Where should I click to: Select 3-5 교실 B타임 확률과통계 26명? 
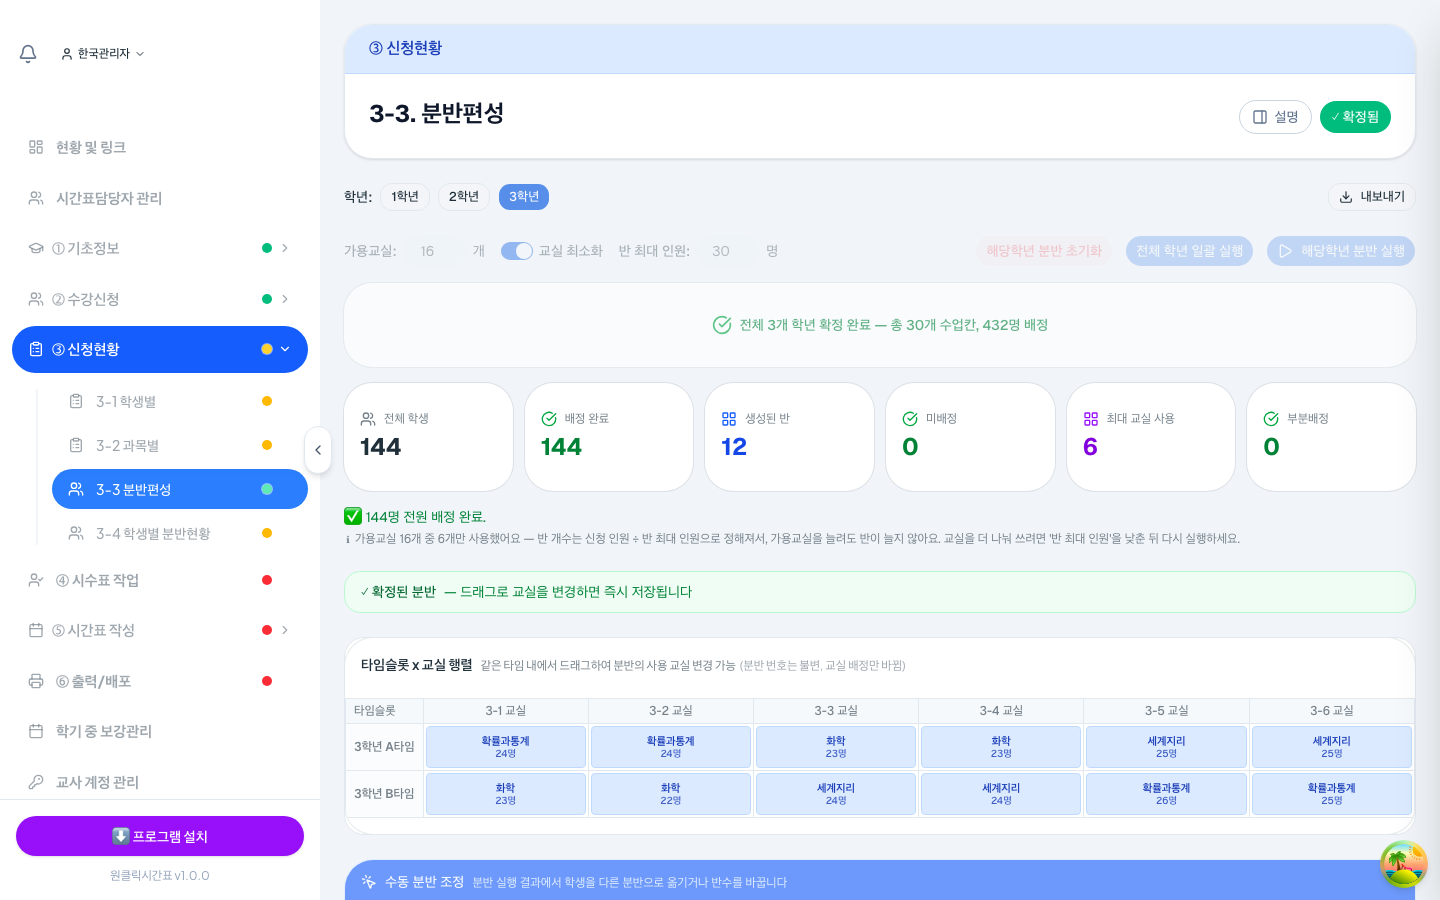[1166, 794]
